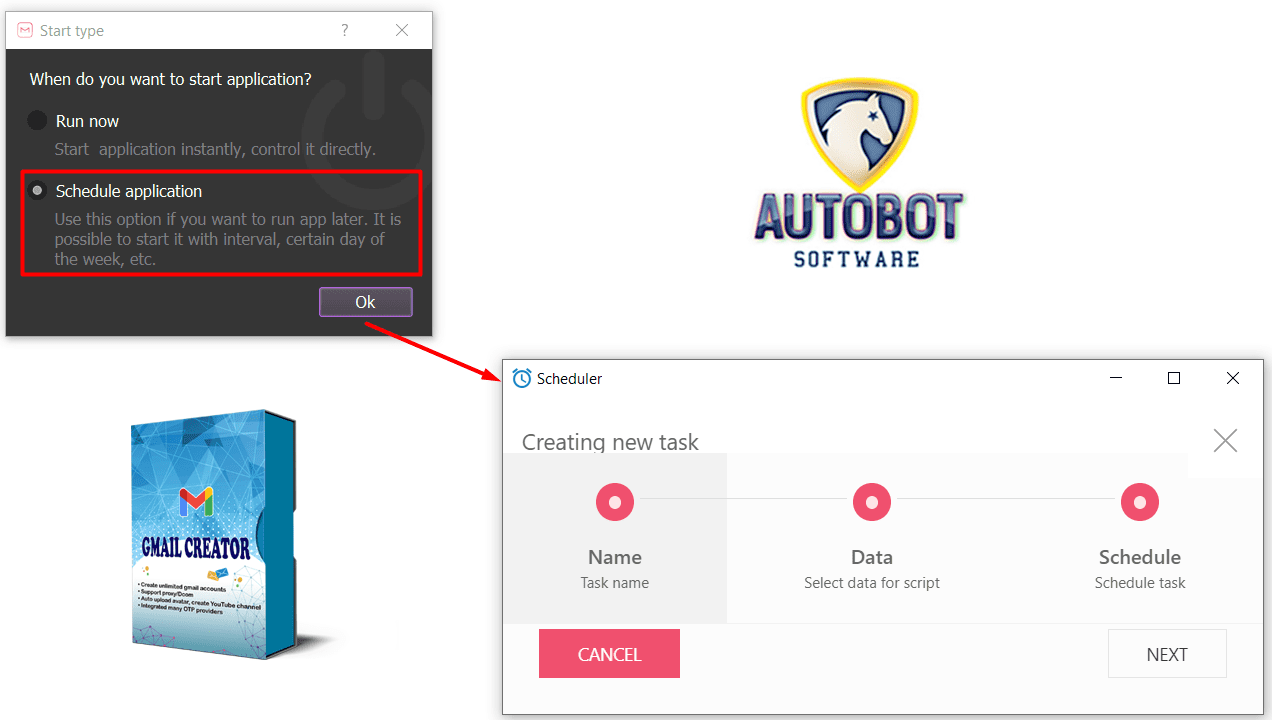Select the Run now radio button

point(37,121)
